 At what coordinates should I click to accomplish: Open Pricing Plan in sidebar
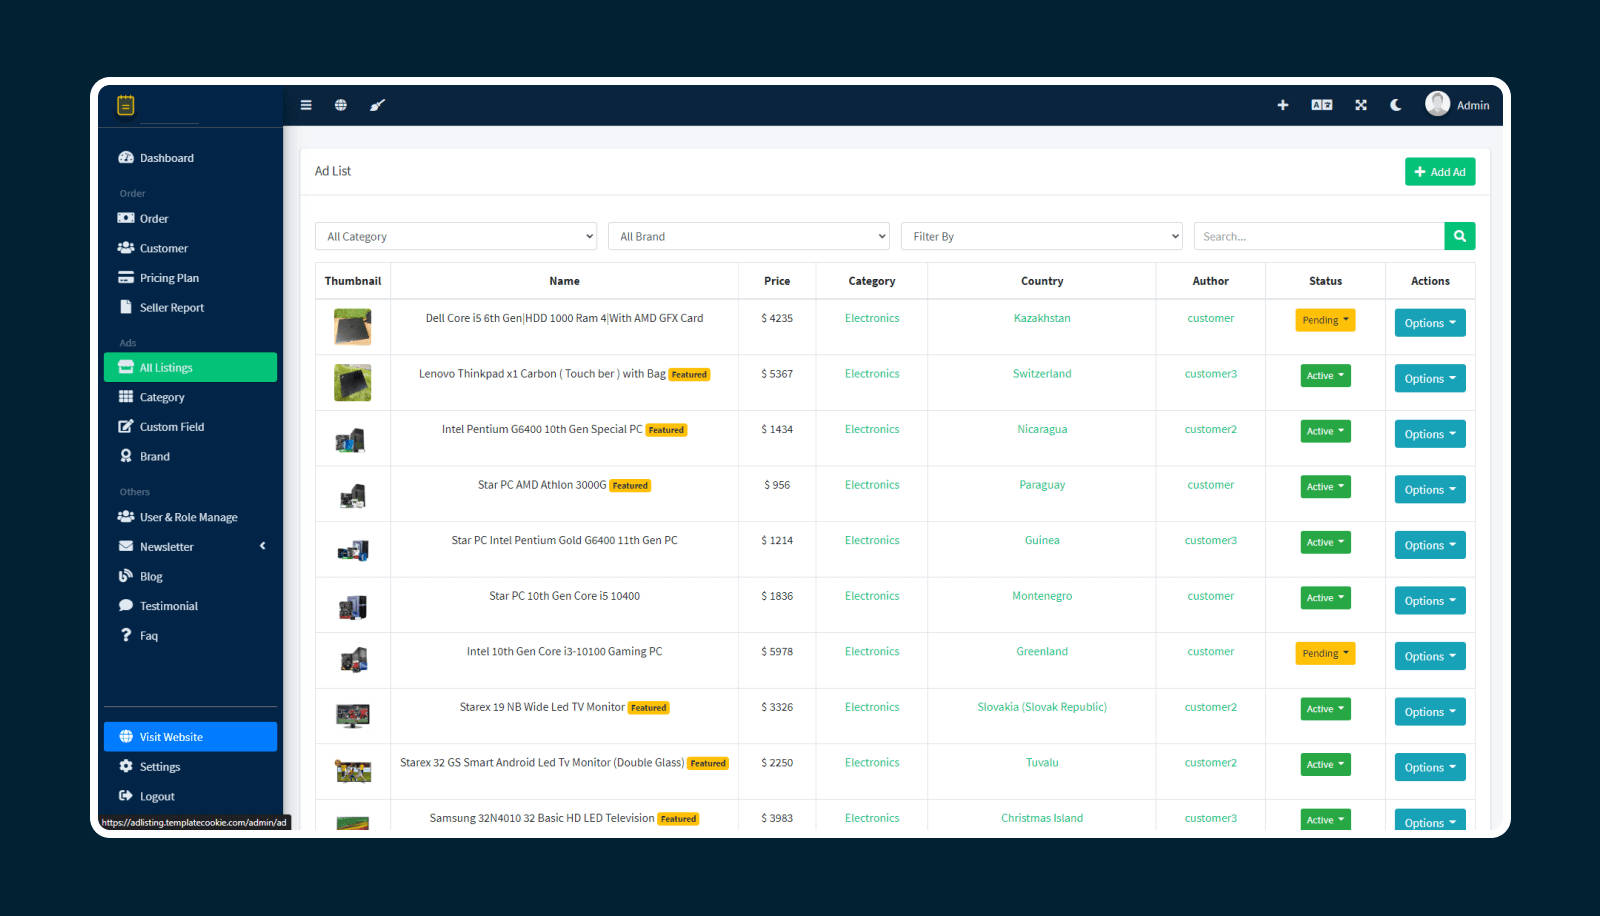(190, 278)
